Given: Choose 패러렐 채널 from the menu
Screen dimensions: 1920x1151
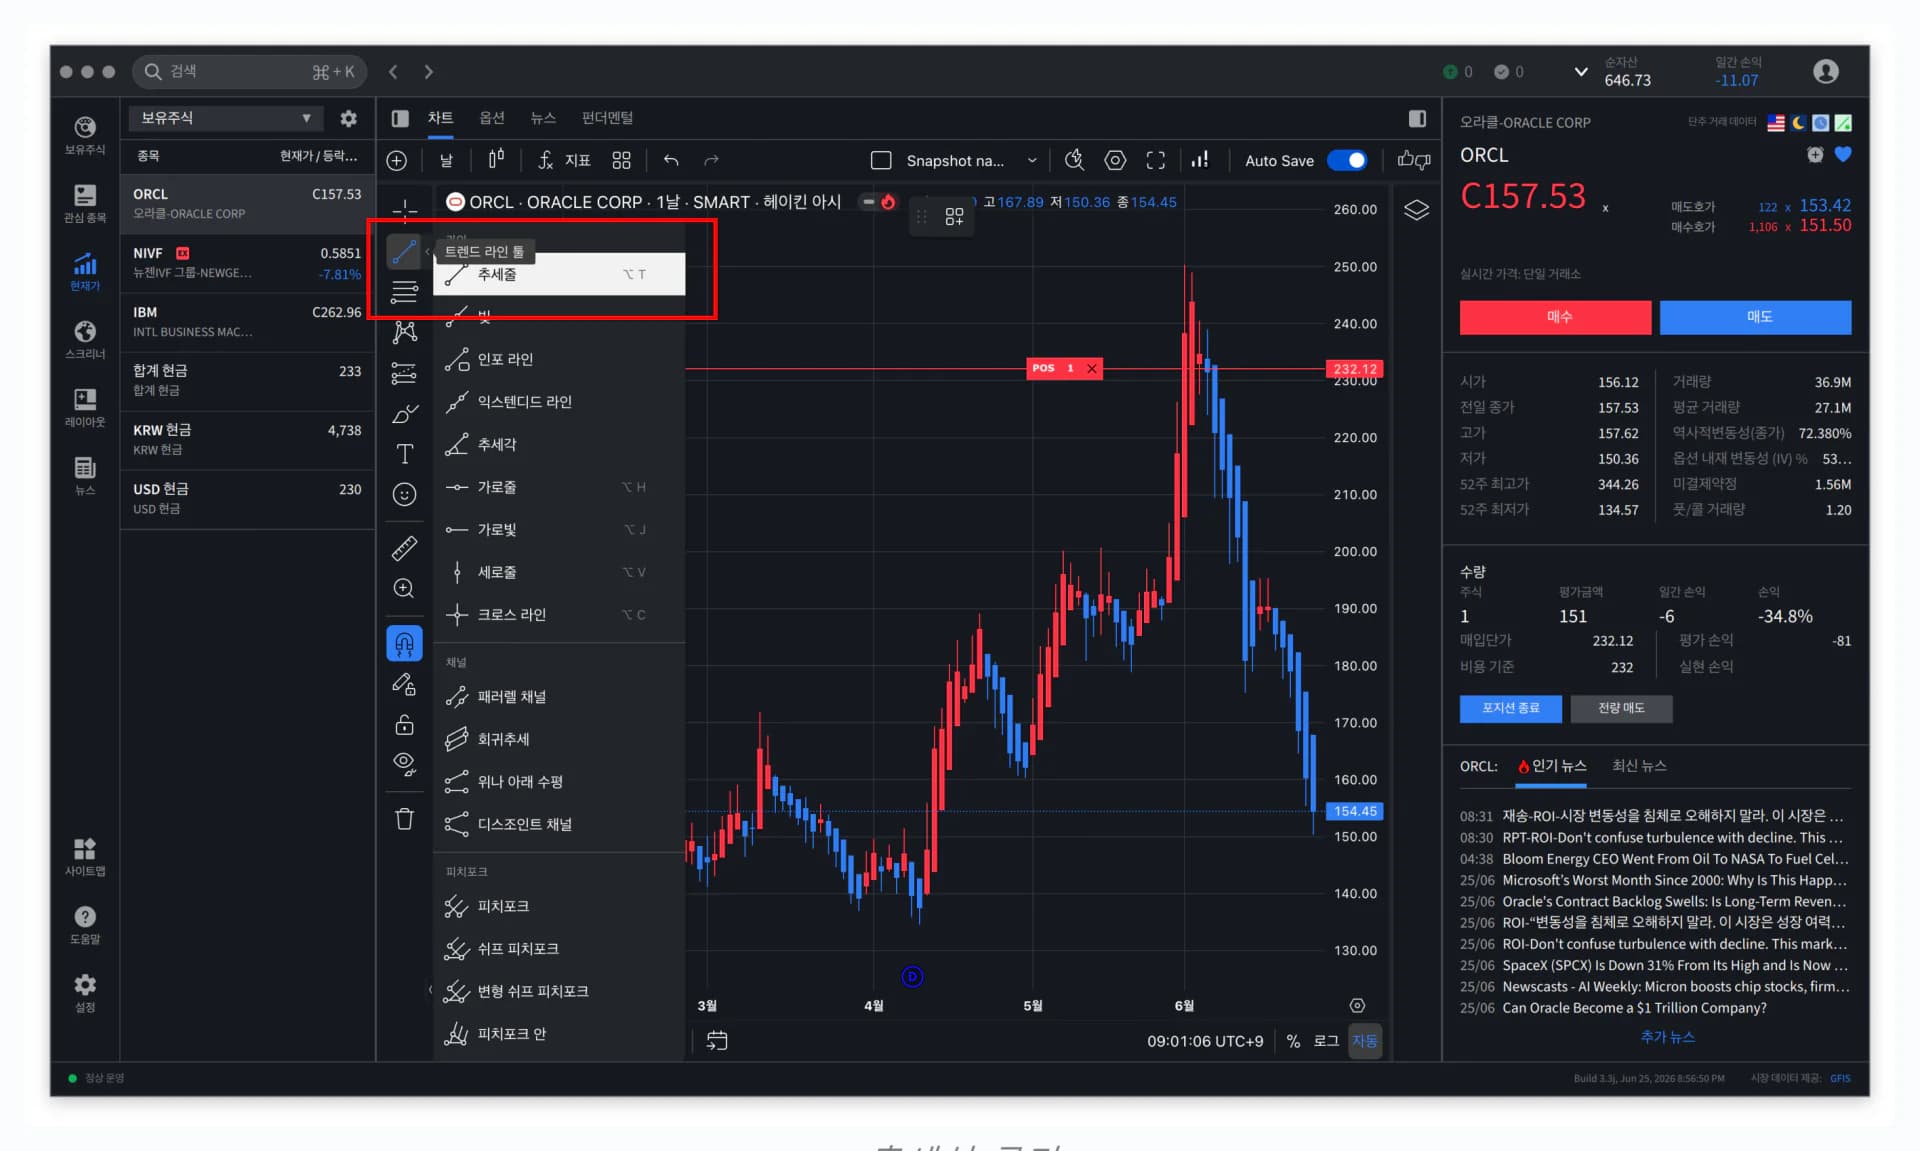Looking at the screenshot, I should 559,697.
